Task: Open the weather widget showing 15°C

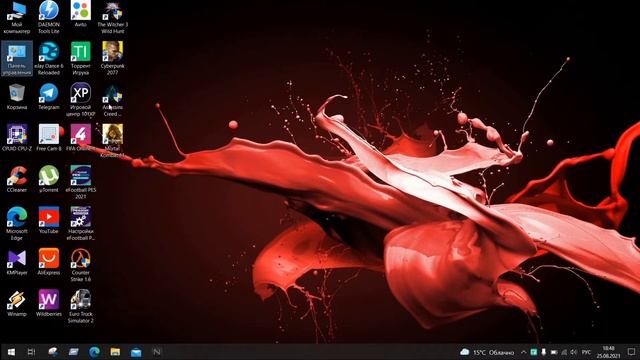Action: coord(487,352)
